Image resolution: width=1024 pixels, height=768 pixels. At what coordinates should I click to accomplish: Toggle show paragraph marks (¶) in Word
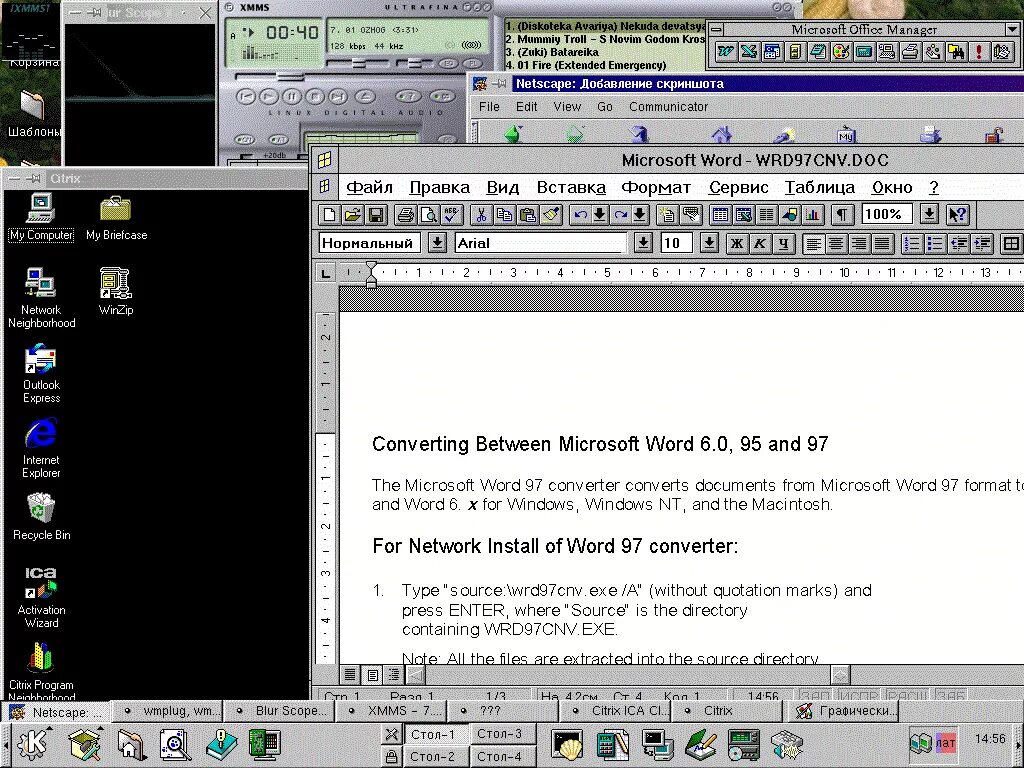click(x=842, y=214)
